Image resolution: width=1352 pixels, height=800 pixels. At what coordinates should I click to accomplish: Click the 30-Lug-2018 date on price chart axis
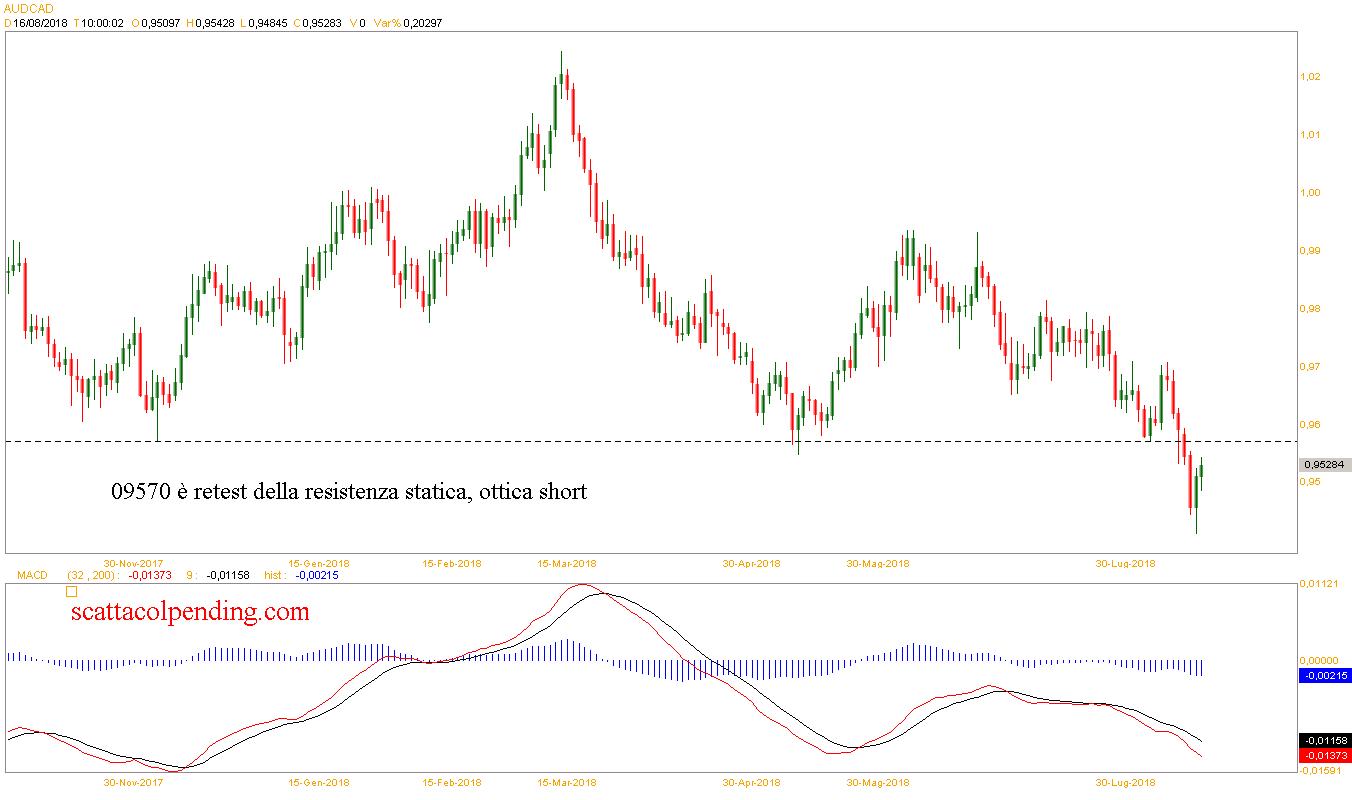pos(1125,563)
